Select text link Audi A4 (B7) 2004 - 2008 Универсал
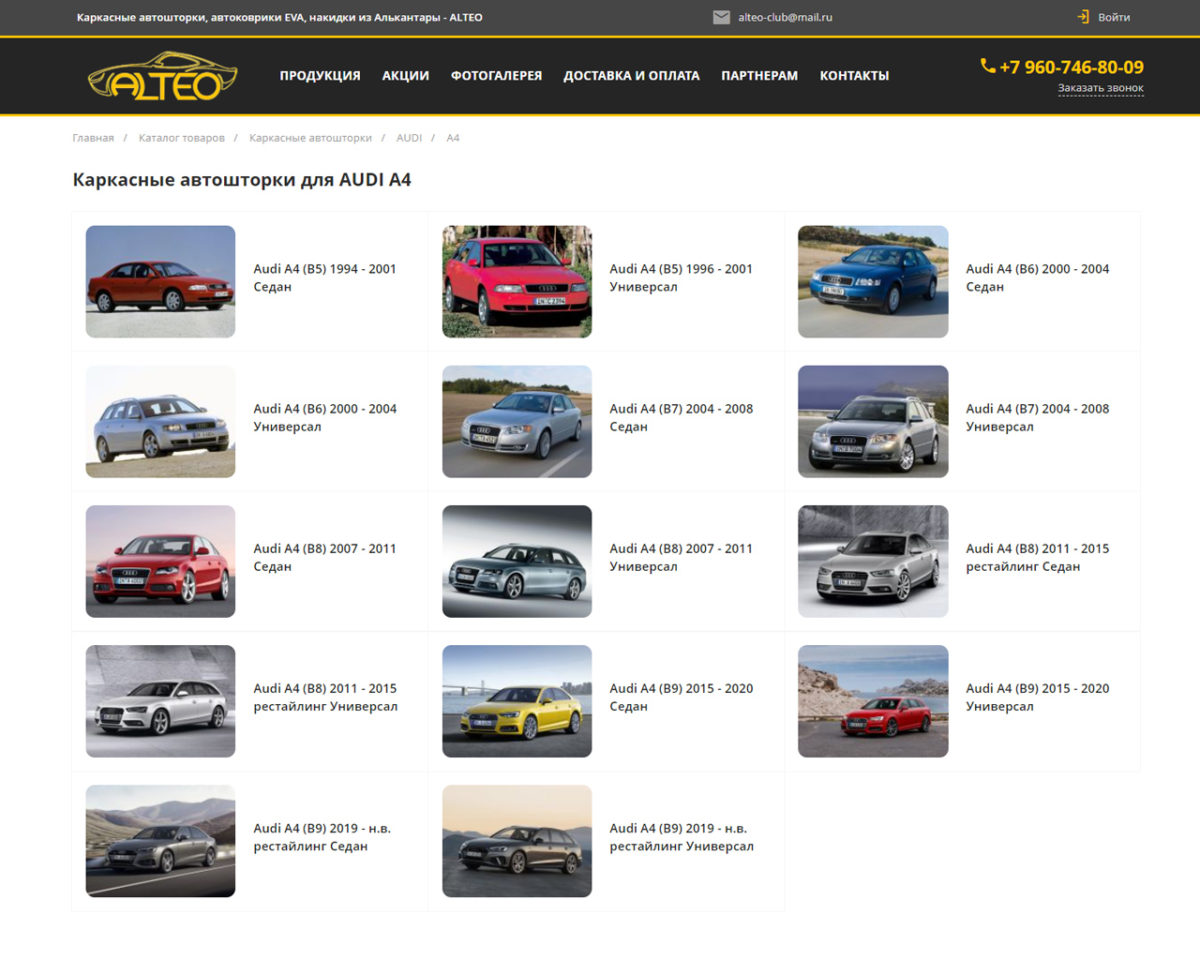The width and height of the screenshot is (1200, 960). click(x=1038, y=418)
